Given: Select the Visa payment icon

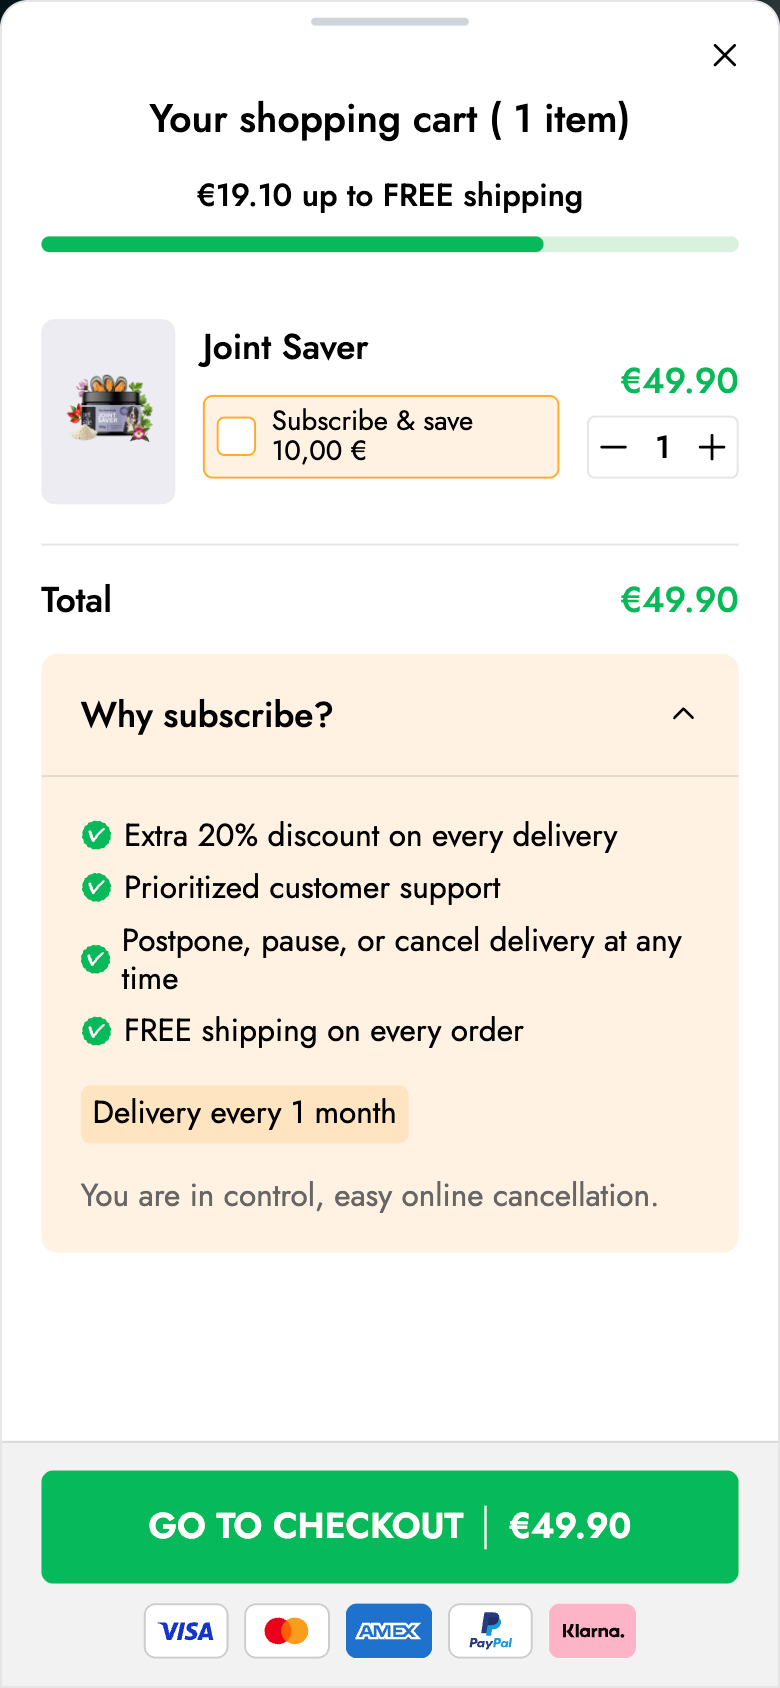Looking at the screenshot, I should 186,1631.
